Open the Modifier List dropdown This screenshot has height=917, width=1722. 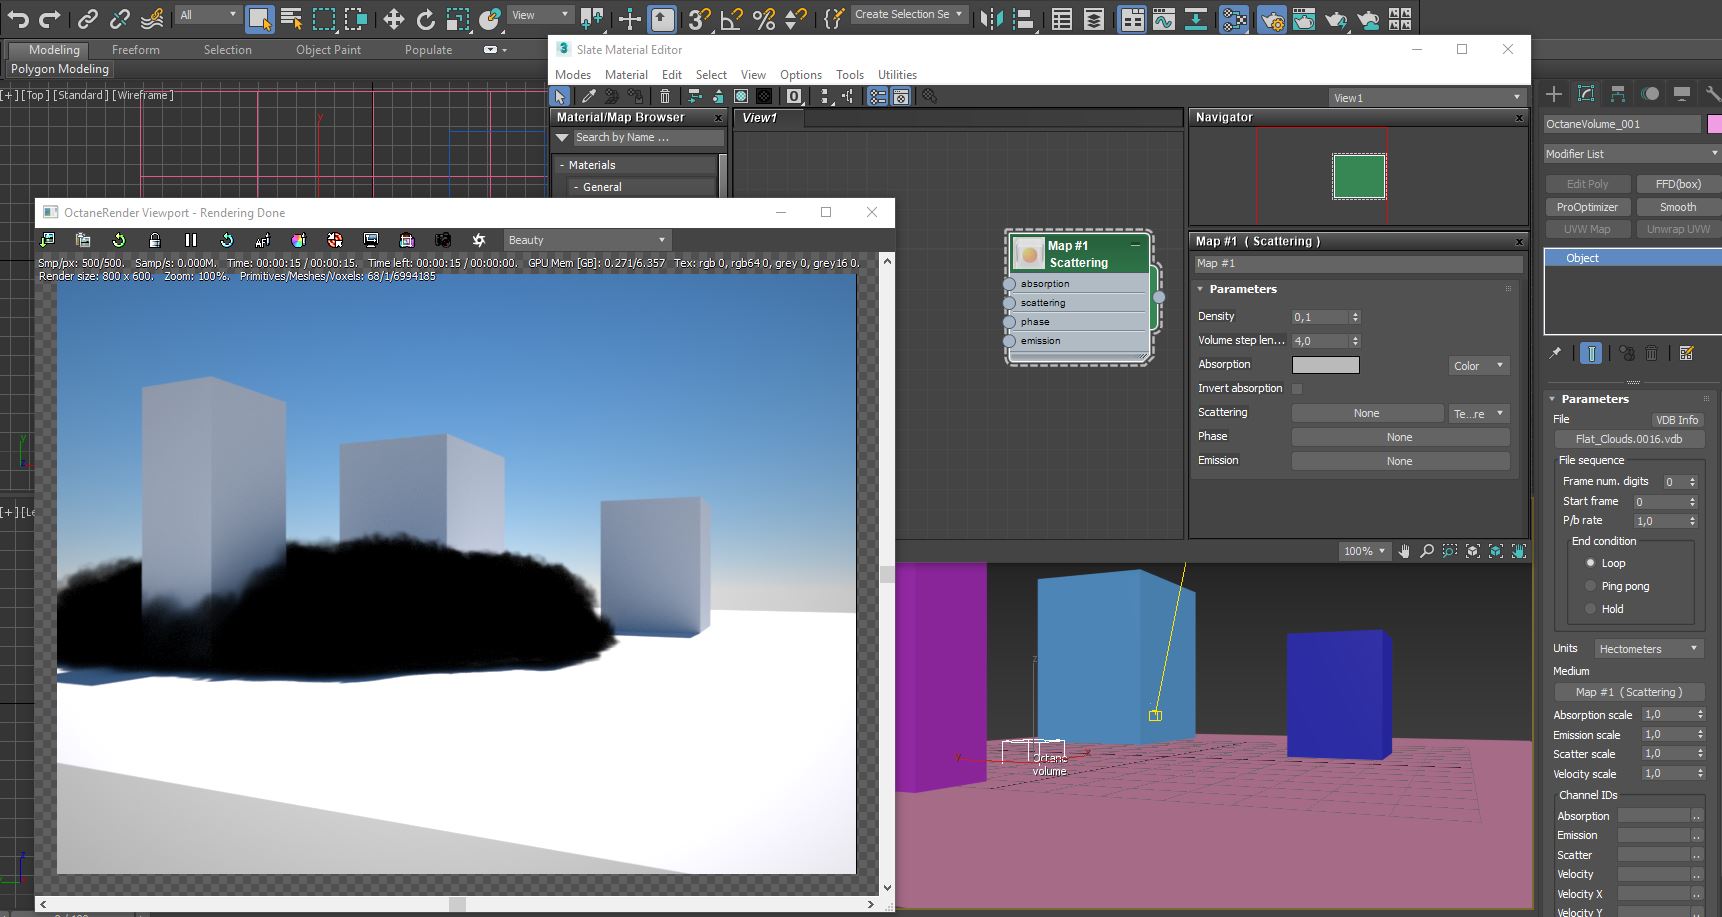point(1631,154)
